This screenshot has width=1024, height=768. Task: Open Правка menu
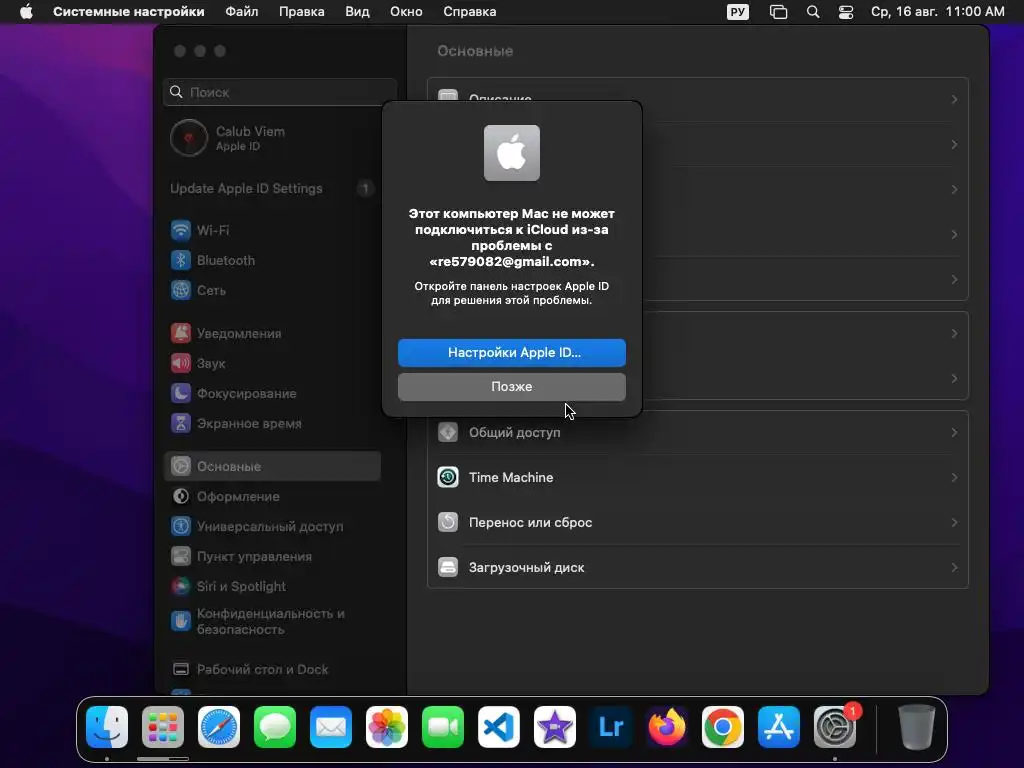[302, 12]
